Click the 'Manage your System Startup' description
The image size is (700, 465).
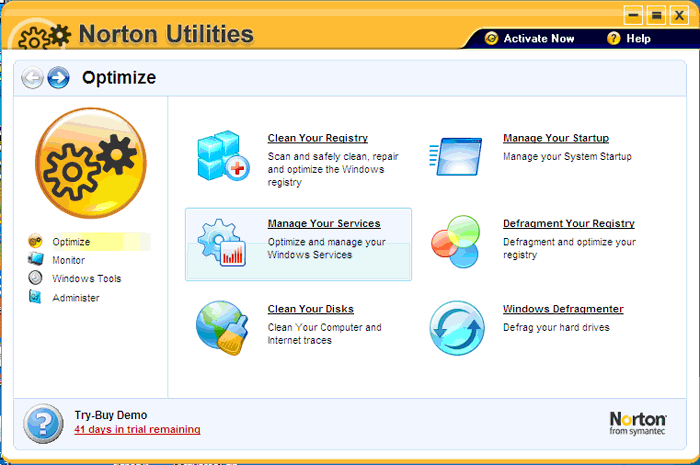tap(567, 157)
